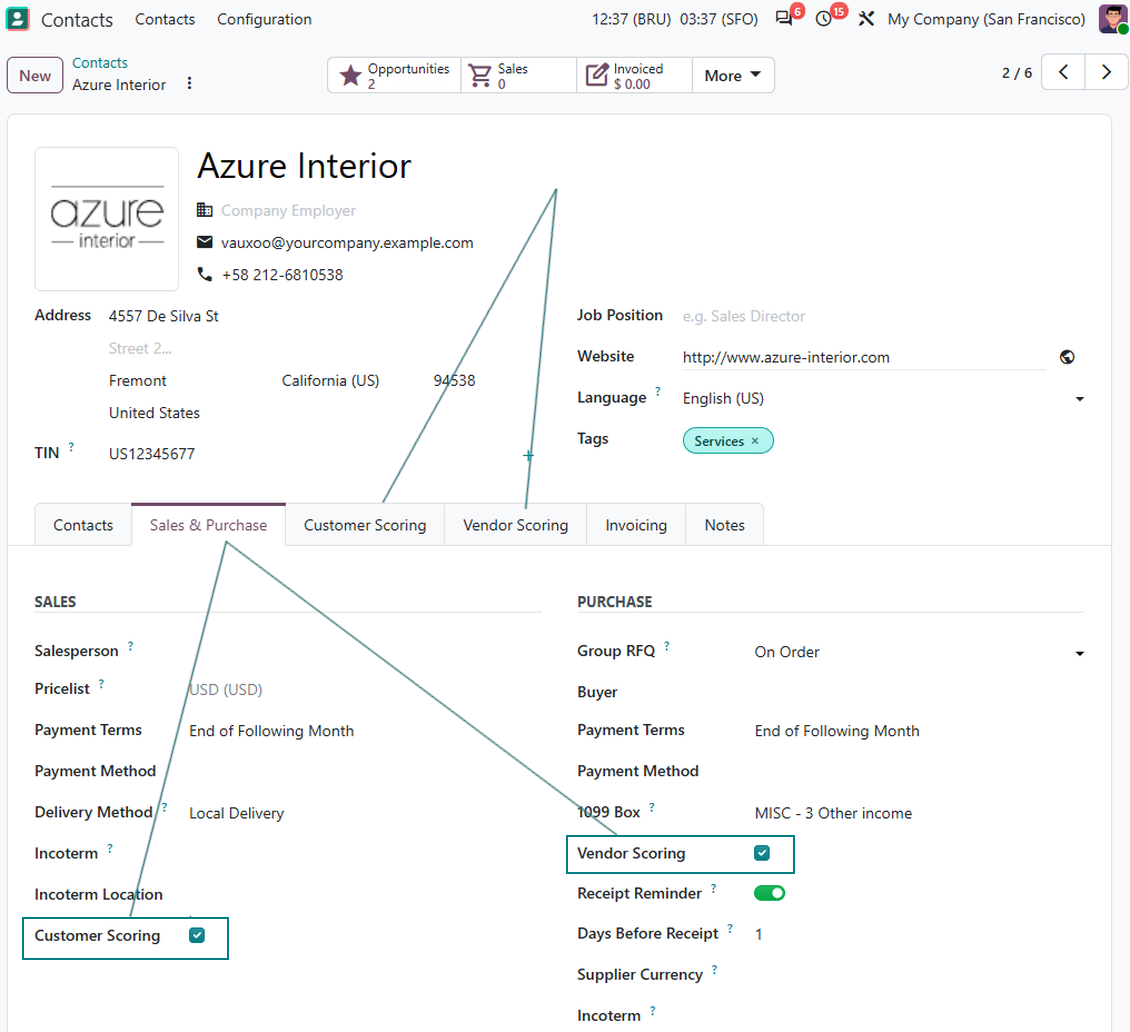Expand the More smart buttons dropdown
The image size is (1130, 1032).
733,75
